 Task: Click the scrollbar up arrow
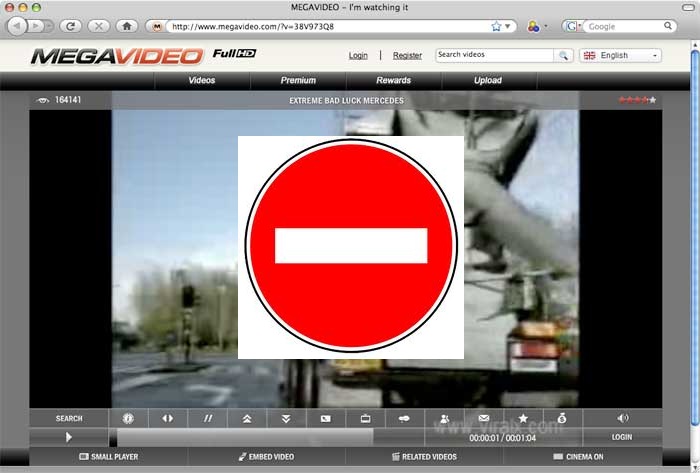pyautogui.click(x=695, y=45)
